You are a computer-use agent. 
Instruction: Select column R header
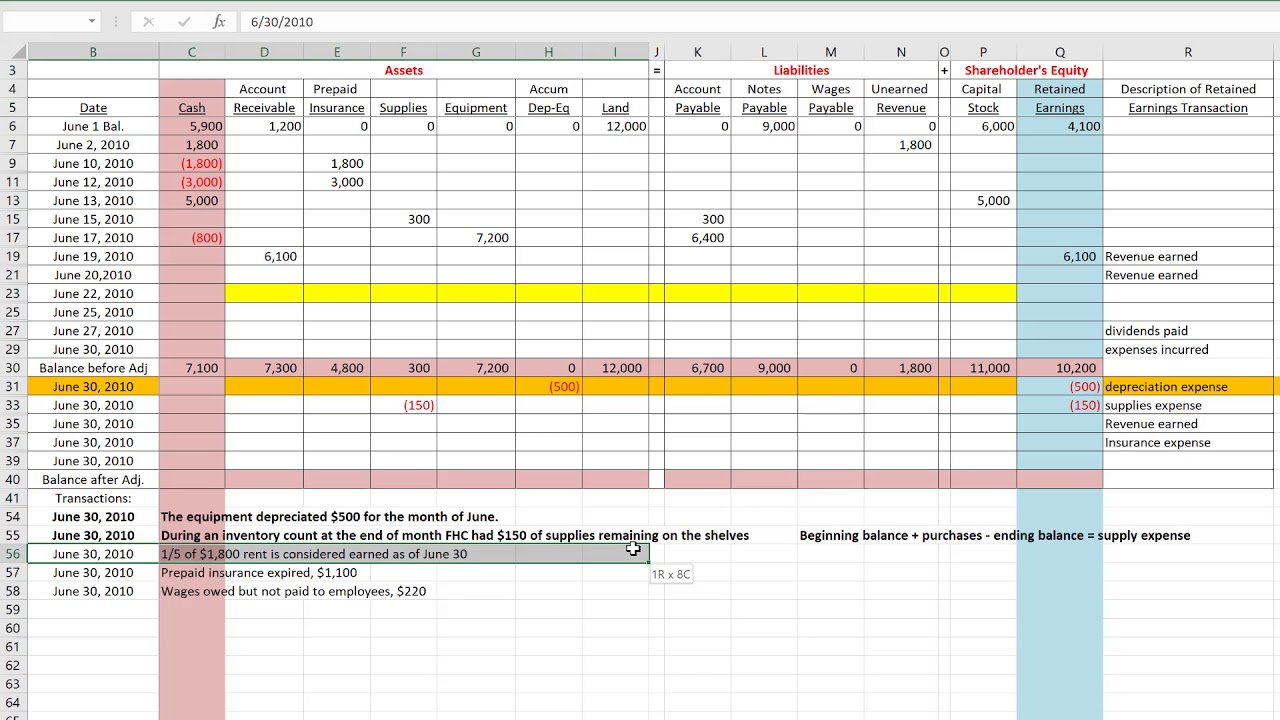pyautogui.click(x=1188, y=52)
